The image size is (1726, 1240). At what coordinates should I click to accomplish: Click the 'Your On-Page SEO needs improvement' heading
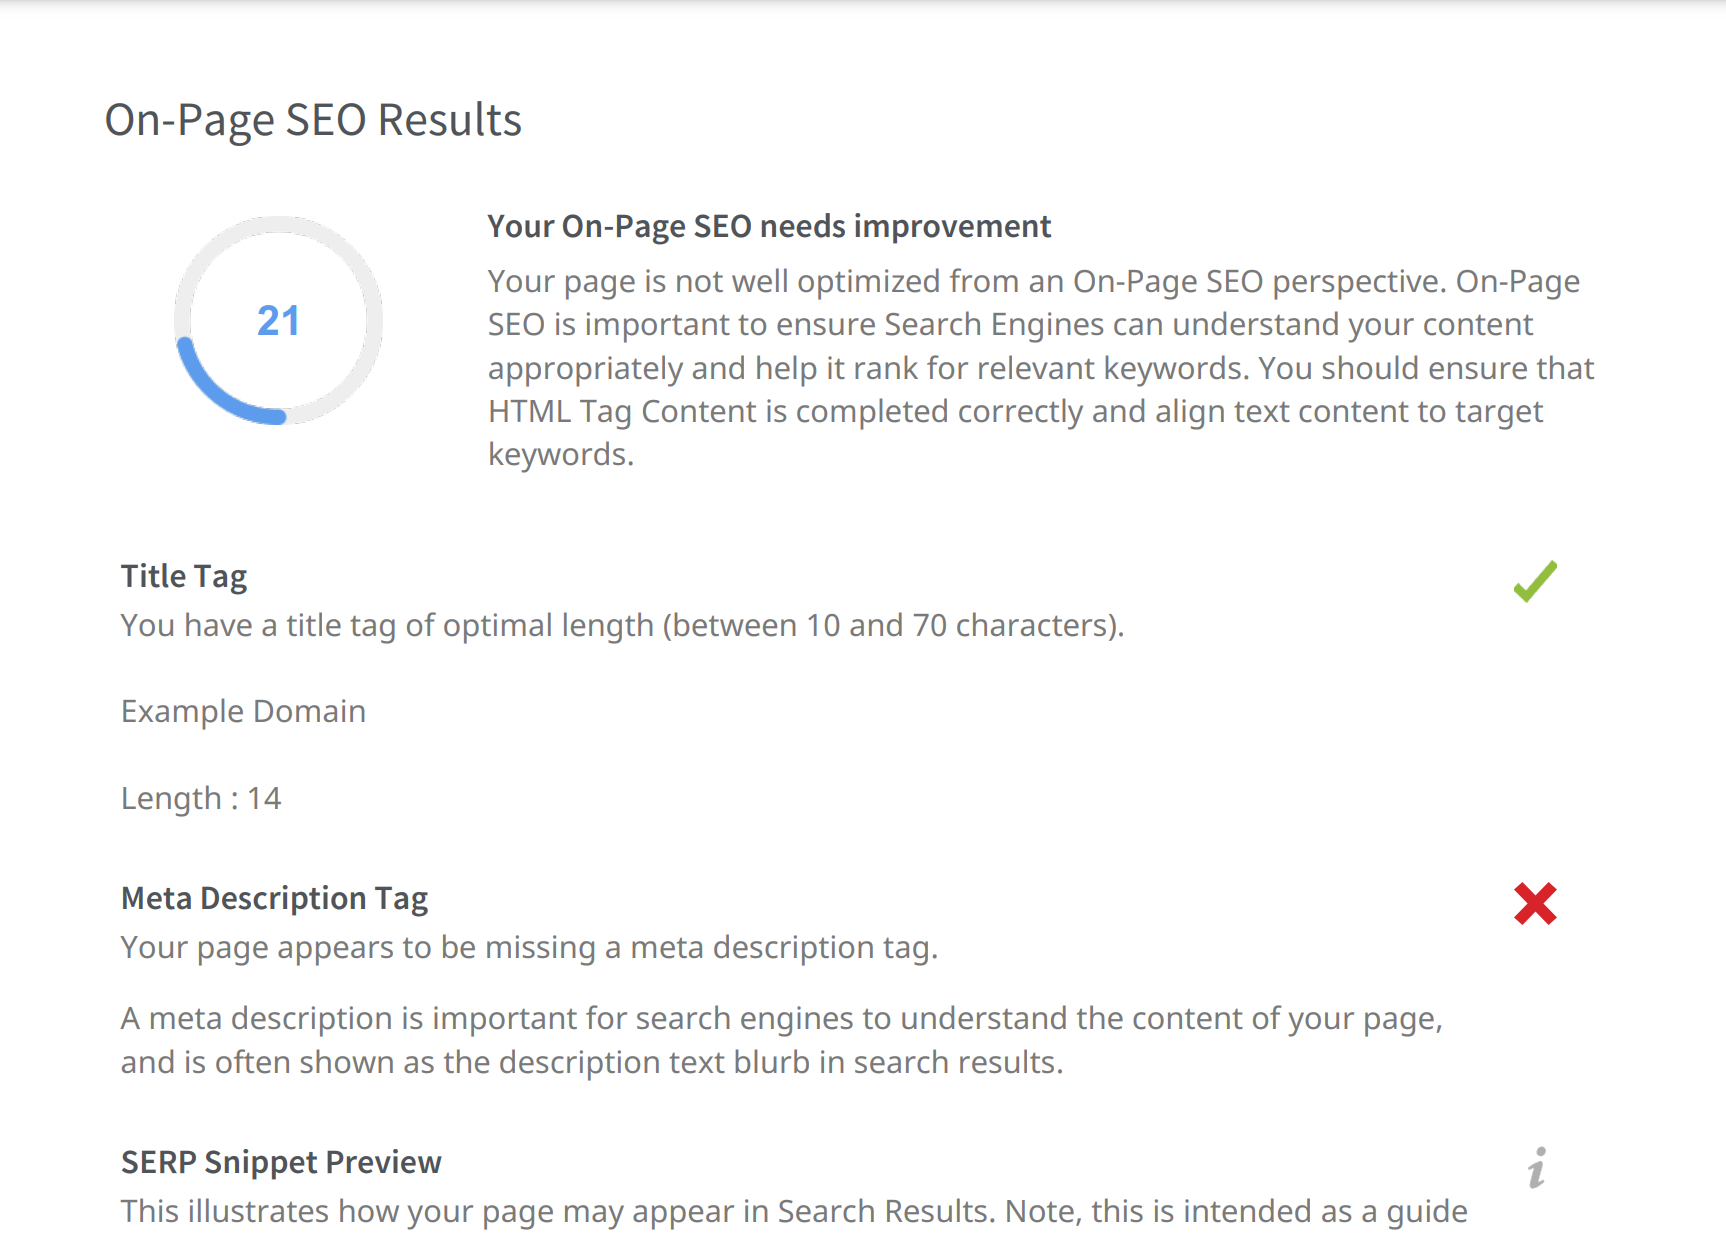[x=769, y=226]
